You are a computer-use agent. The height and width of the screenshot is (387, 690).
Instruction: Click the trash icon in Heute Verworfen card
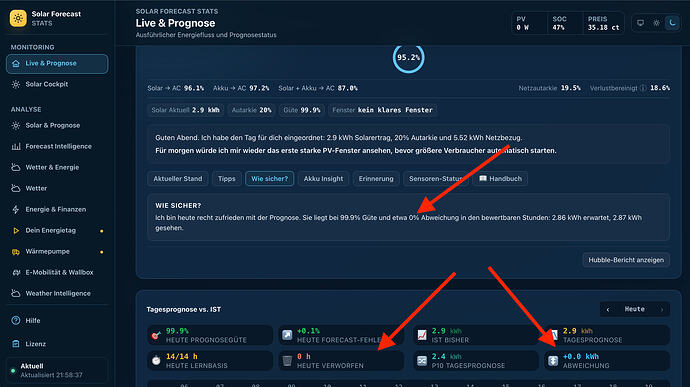tap(287, 361)
